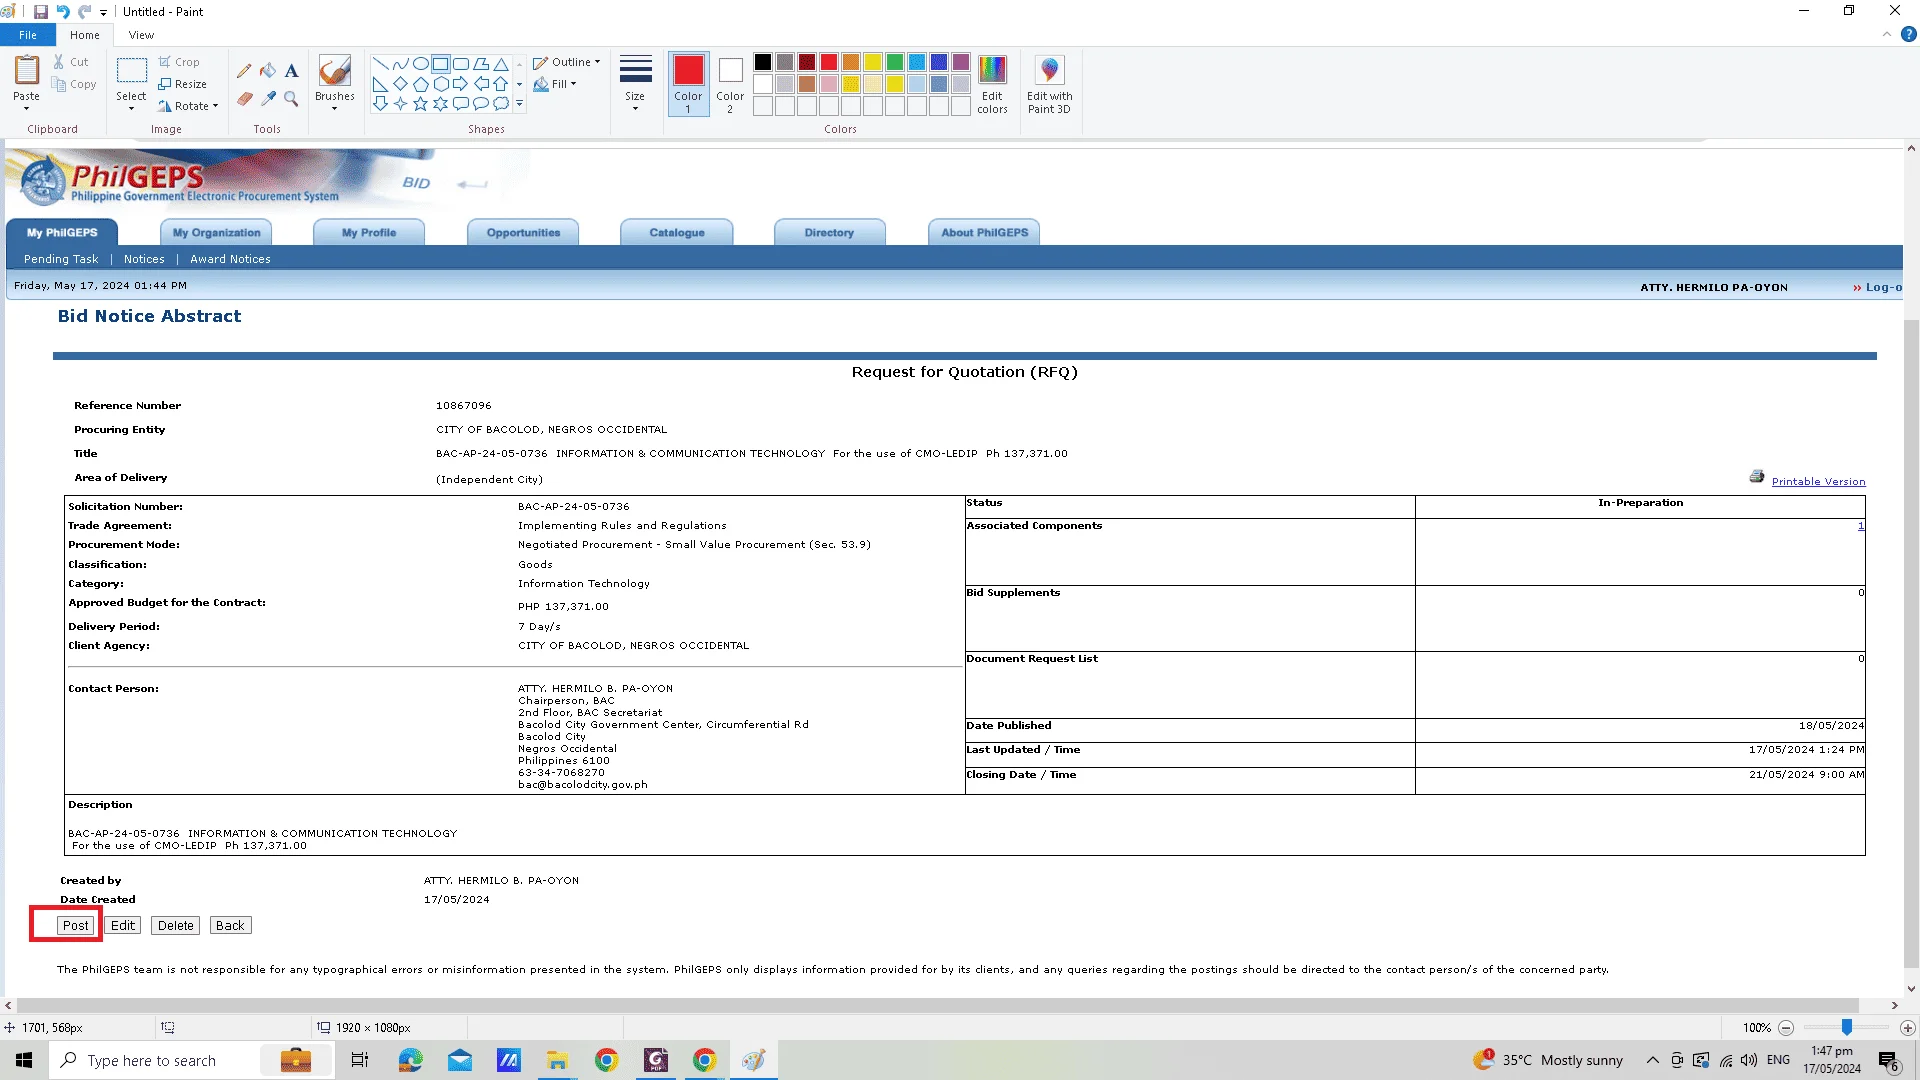Image resolution: width=1920 pixels, height=1080 pixels.
Task: Select the Color picker eyedropper tool
Action: pos(268,98)
